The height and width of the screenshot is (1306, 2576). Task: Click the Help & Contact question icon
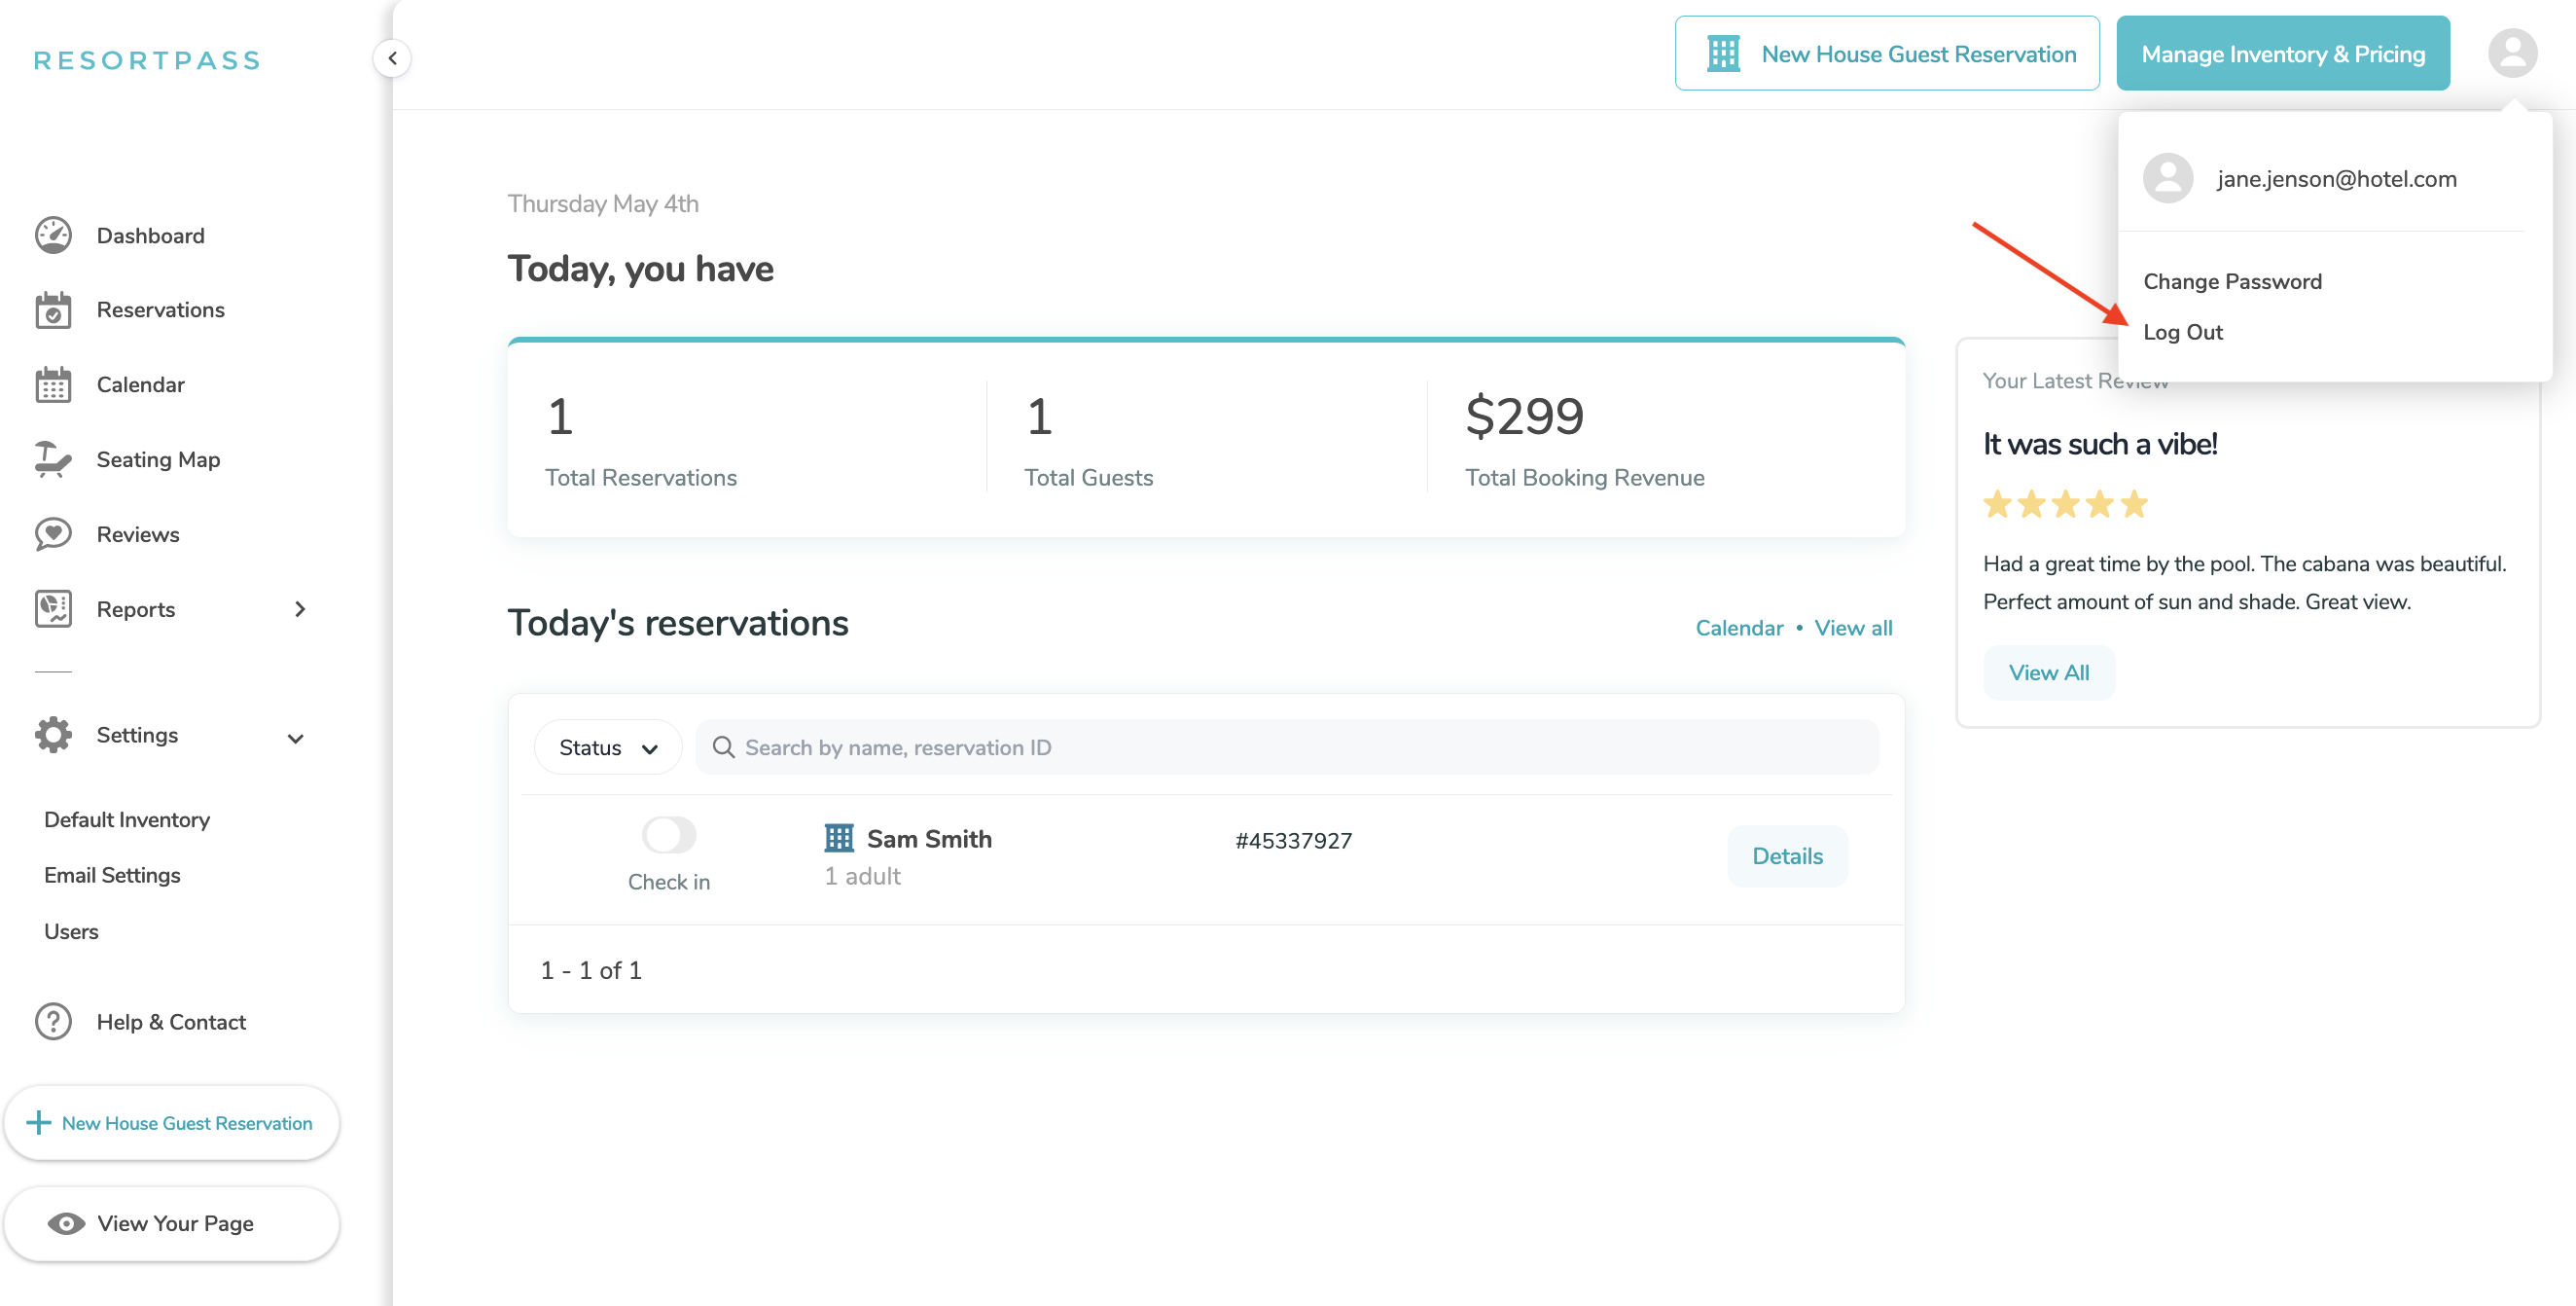click(x=53, y=1022)
